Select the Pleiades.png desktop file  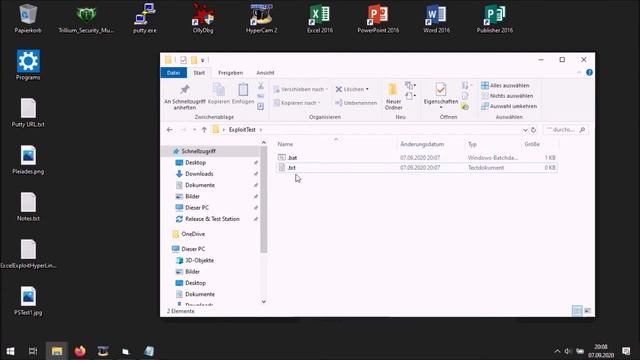click(28, 160)
